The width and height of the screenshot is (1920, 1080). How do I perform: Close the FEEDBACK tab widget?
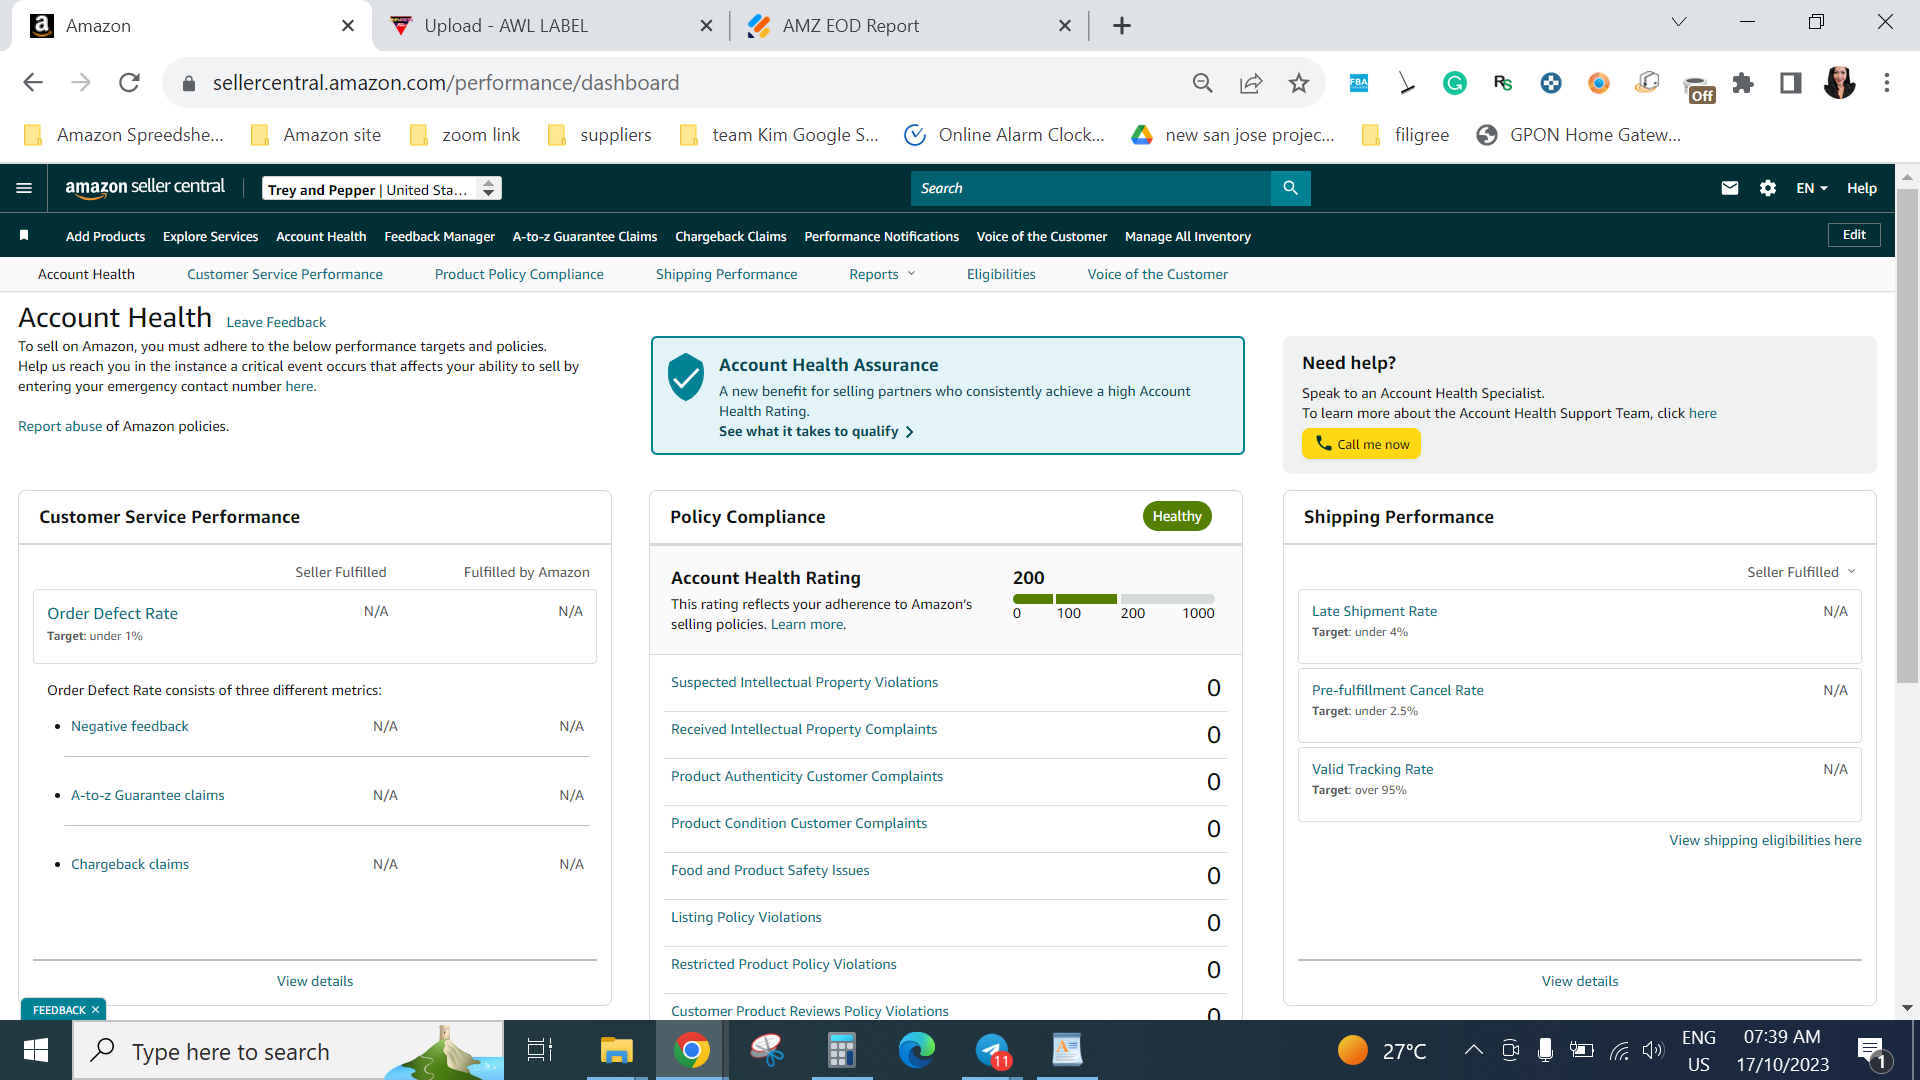(95, 1010)
